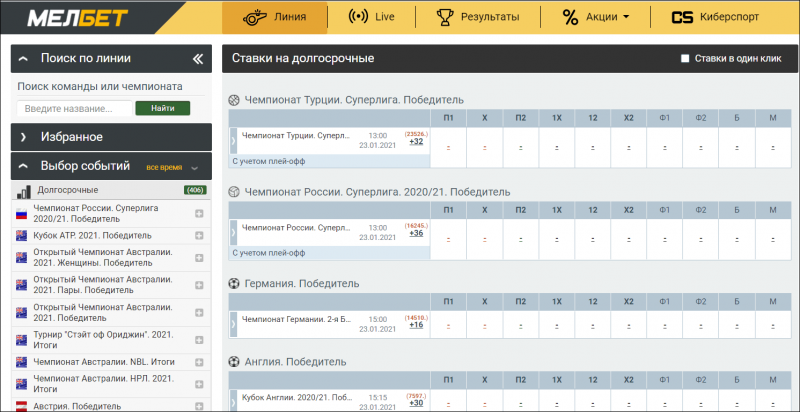800x412 pixels.
Task: Expand the Кубок Англии event row arrow
Action: [x=233, y=400]
